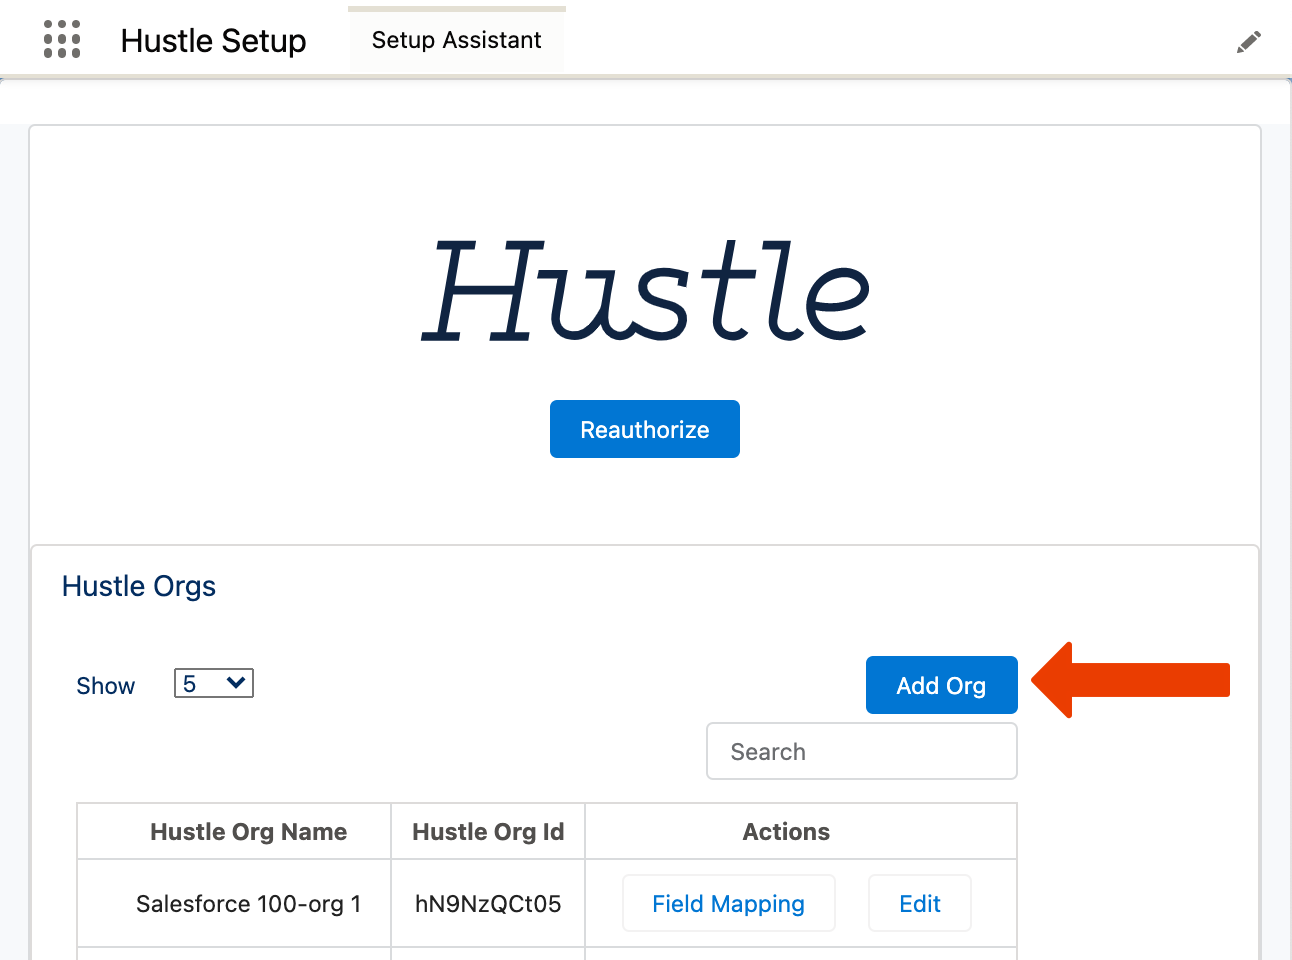This screenshot has width=1292, height=960.
Task: Click the Reauthorize button
Action: pyautogui.click(x=645, y=429)
